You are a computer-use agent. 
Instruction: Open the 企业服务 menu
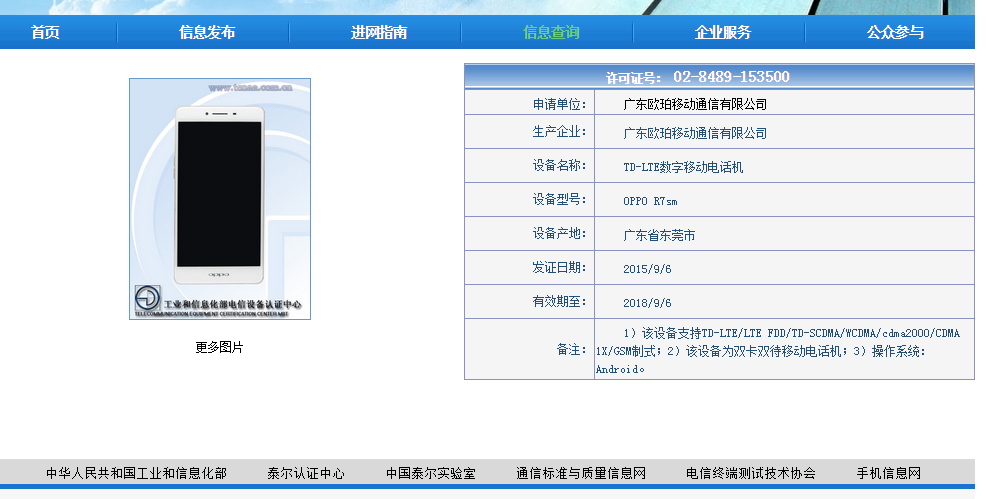pos(723,32)
